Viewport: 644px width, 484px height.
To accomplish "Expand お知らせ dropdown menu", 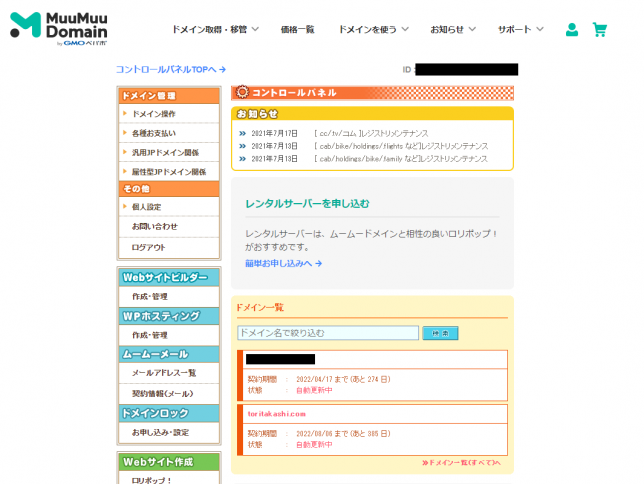I will [453, 30].
